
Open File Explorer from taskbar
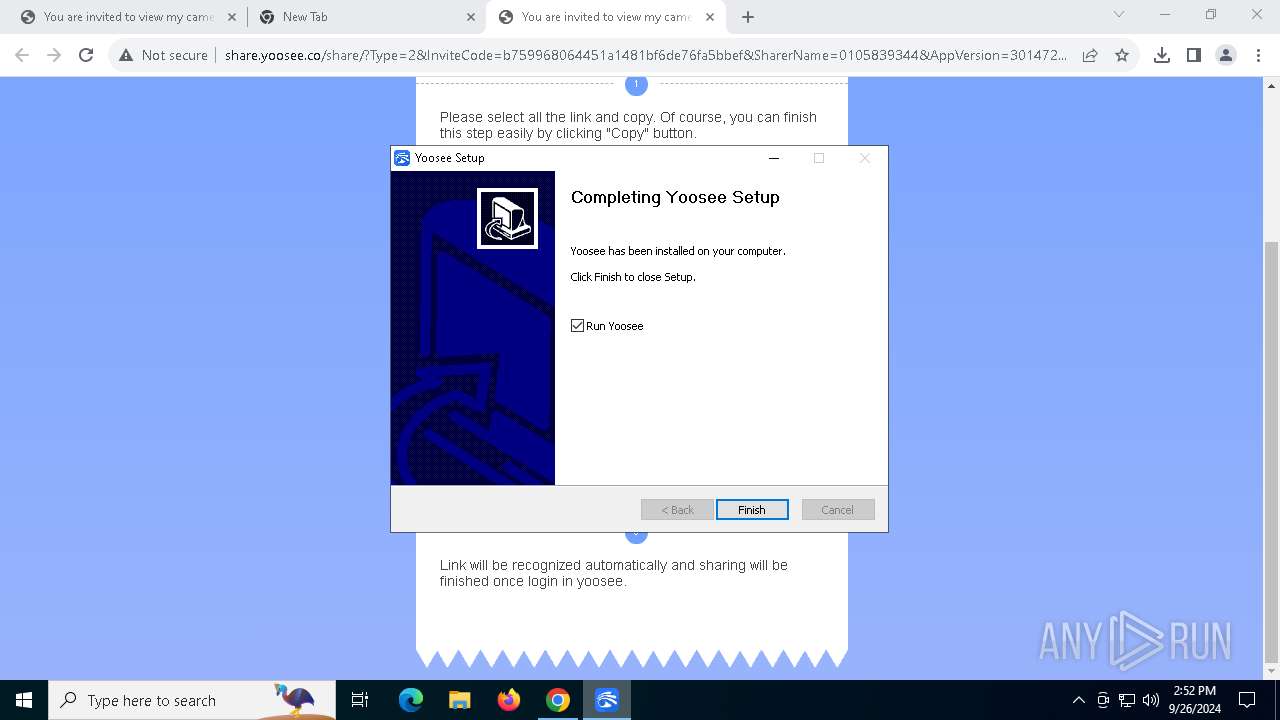click(x=459, y=700)
